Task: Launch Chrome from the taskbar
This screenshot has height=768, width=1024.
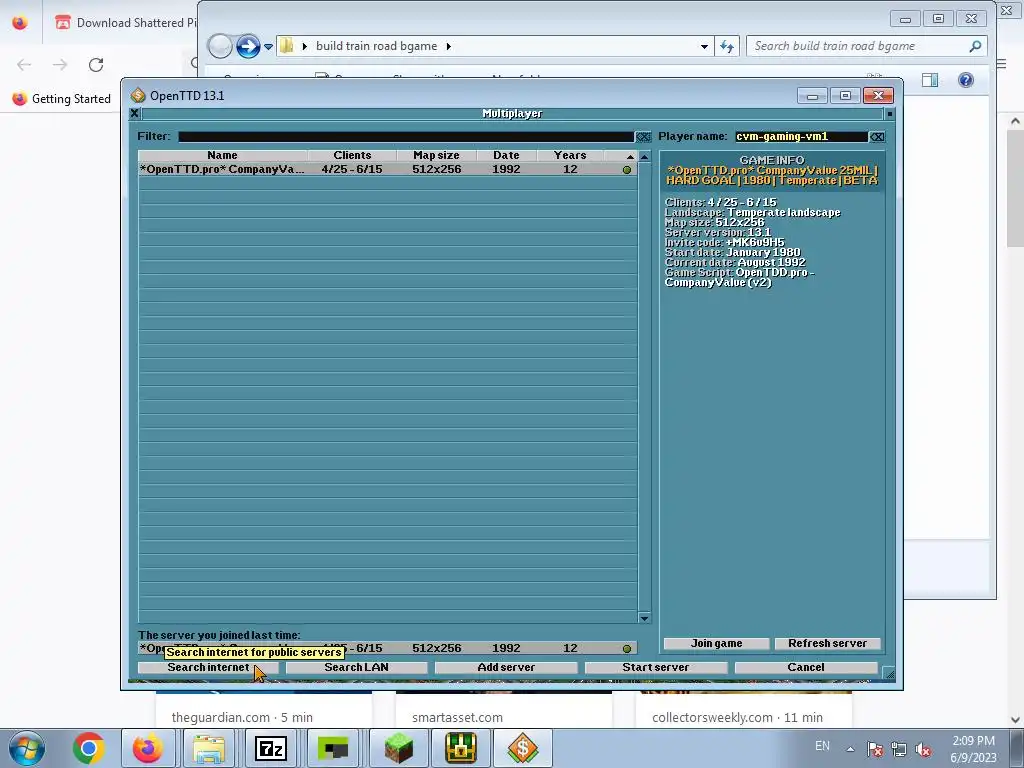Action: coord(89,748)
